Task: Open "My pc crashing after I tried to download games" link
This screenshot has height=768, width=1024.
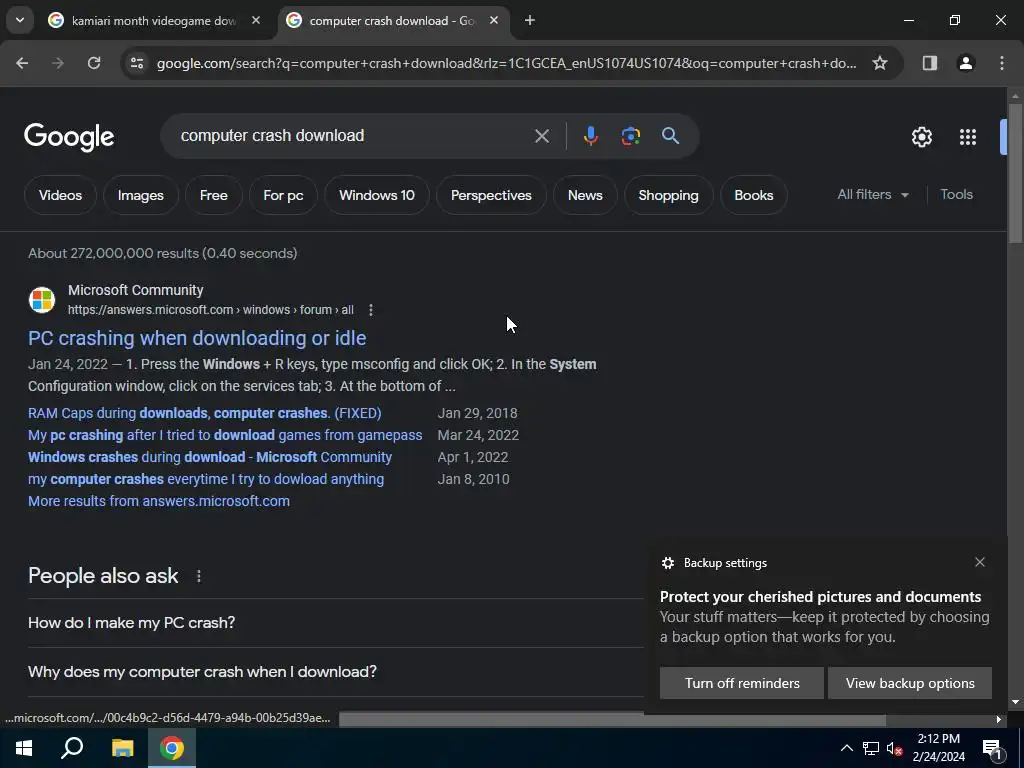Action: click(225, 436)
